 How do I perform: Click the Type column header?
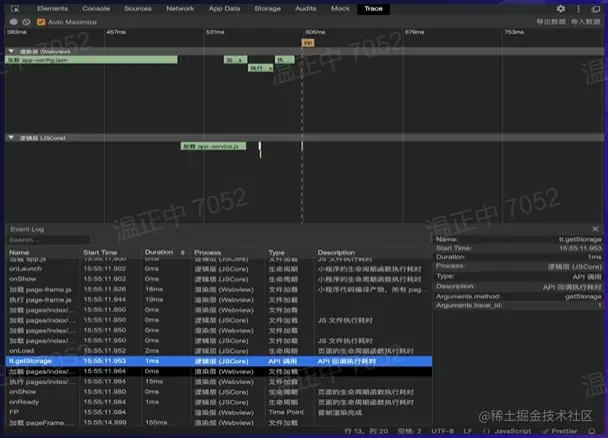pos(276,252)
